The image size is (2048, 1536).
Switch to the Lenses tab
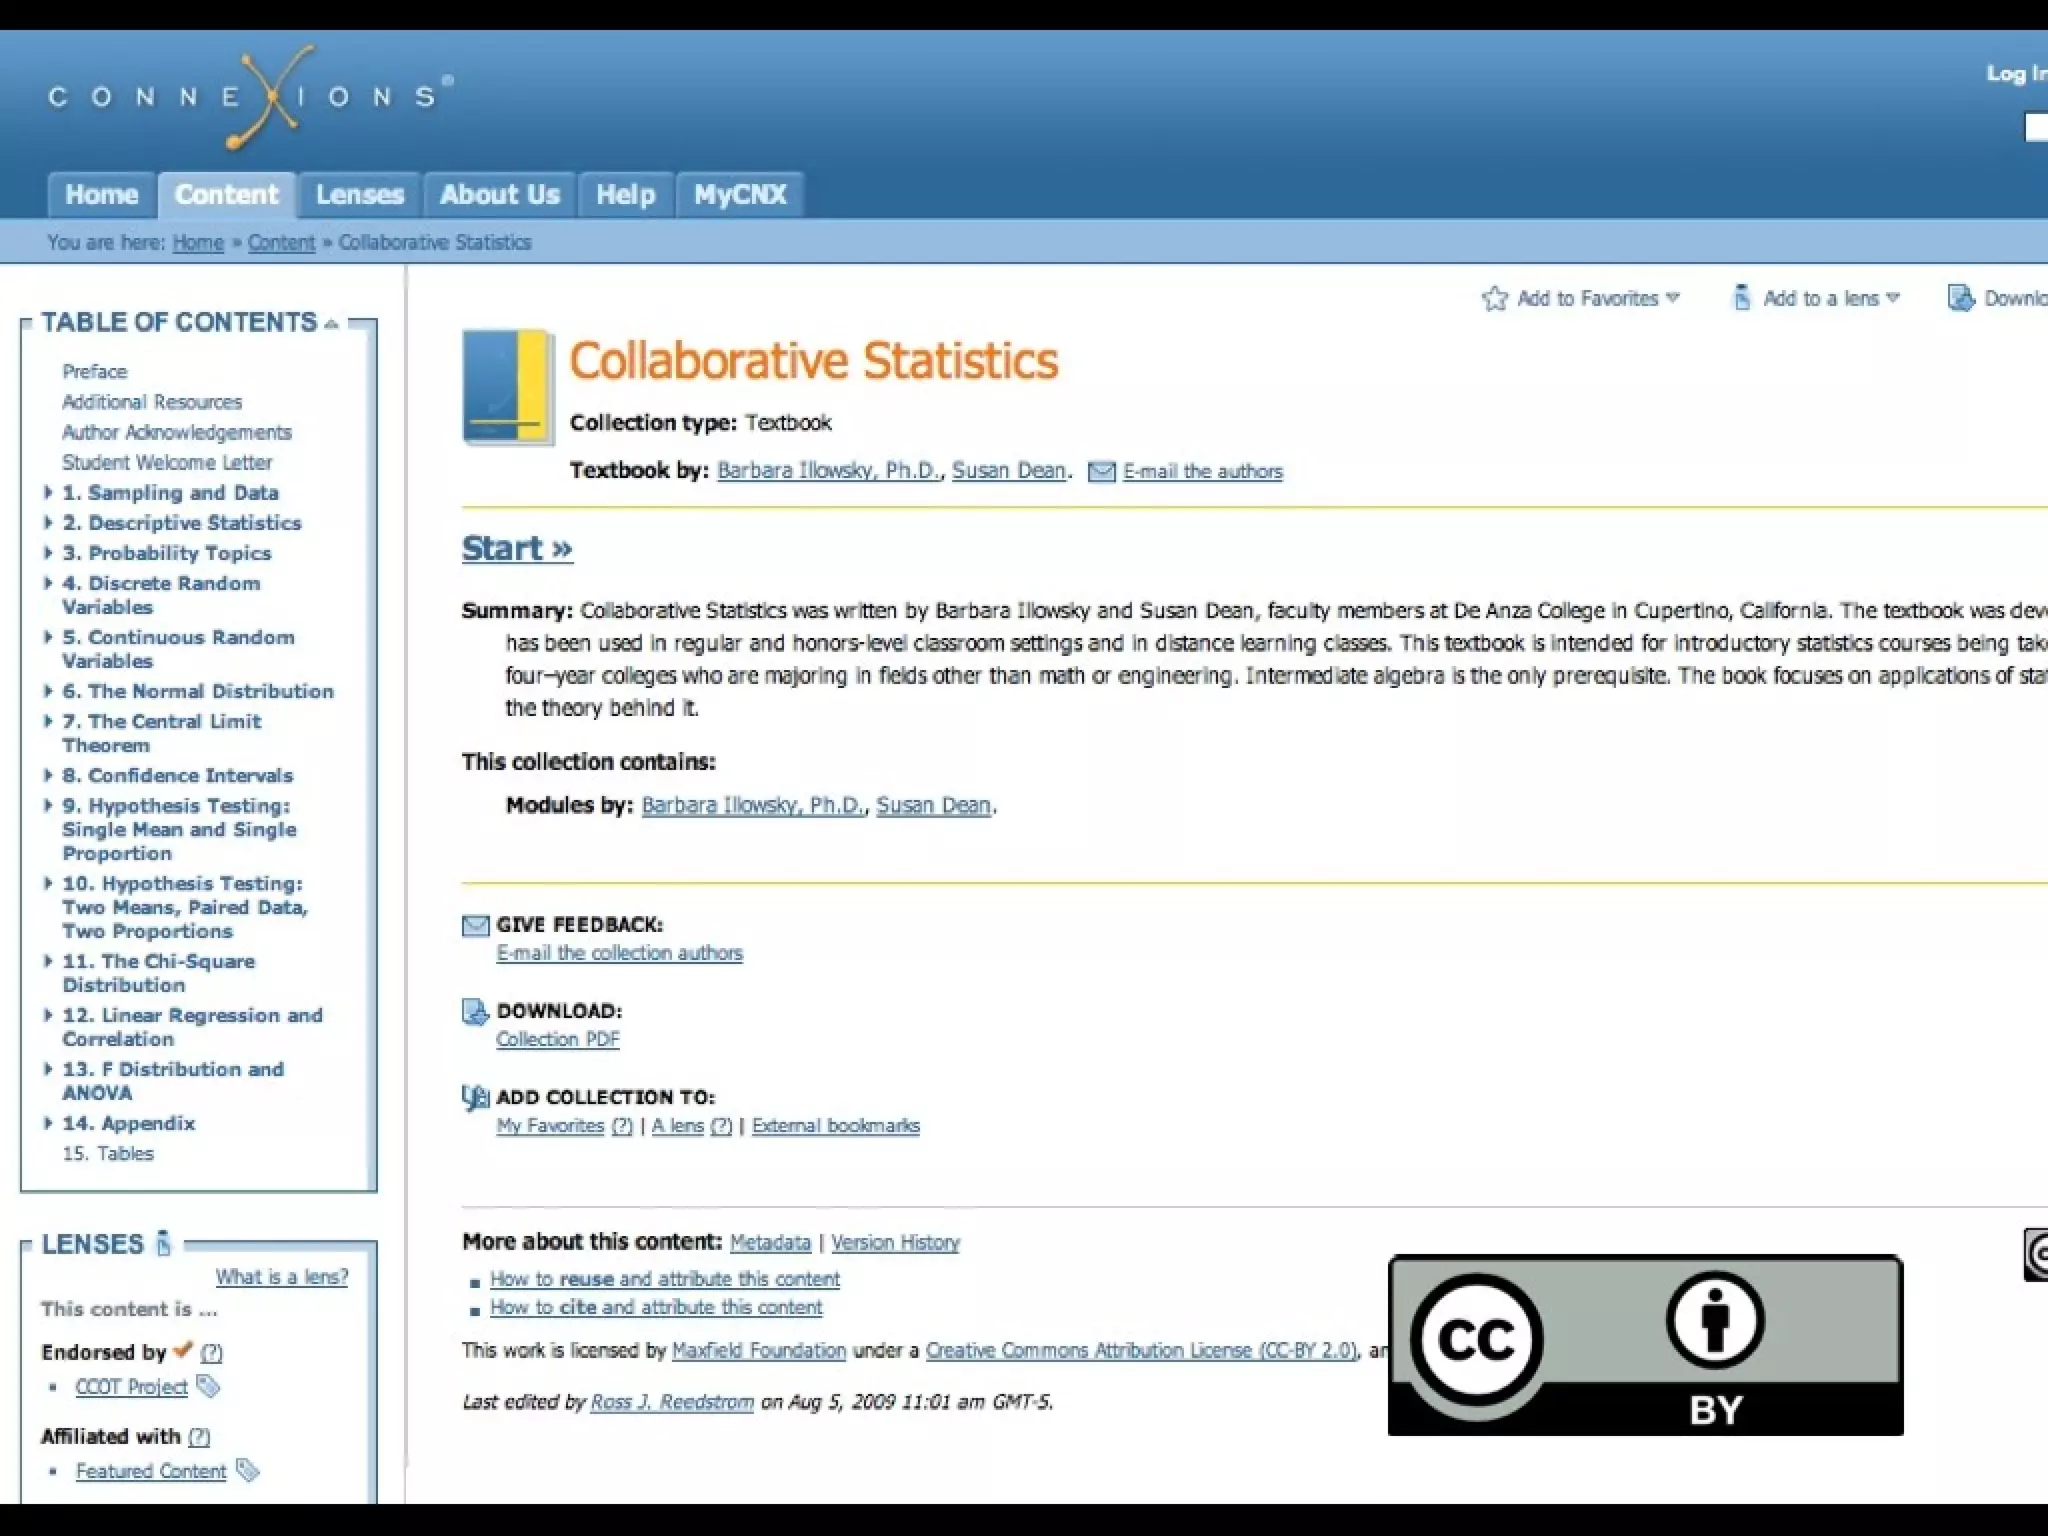pyautogui.click(x=359, y=194)
